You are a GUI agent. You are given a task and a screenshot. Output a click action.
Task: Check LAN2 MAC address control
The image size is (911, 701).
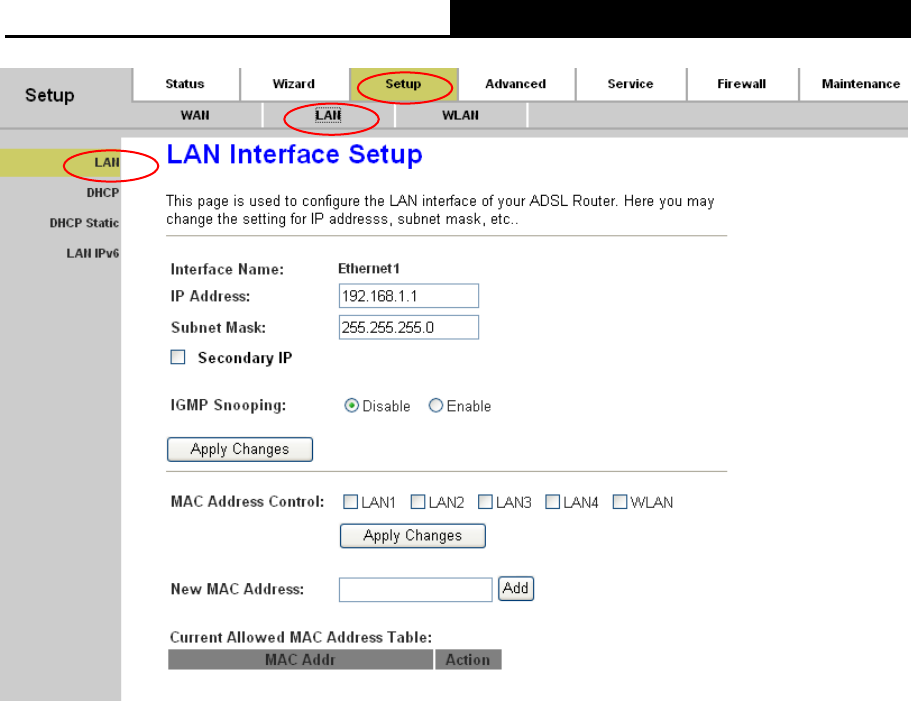point(418,502)
